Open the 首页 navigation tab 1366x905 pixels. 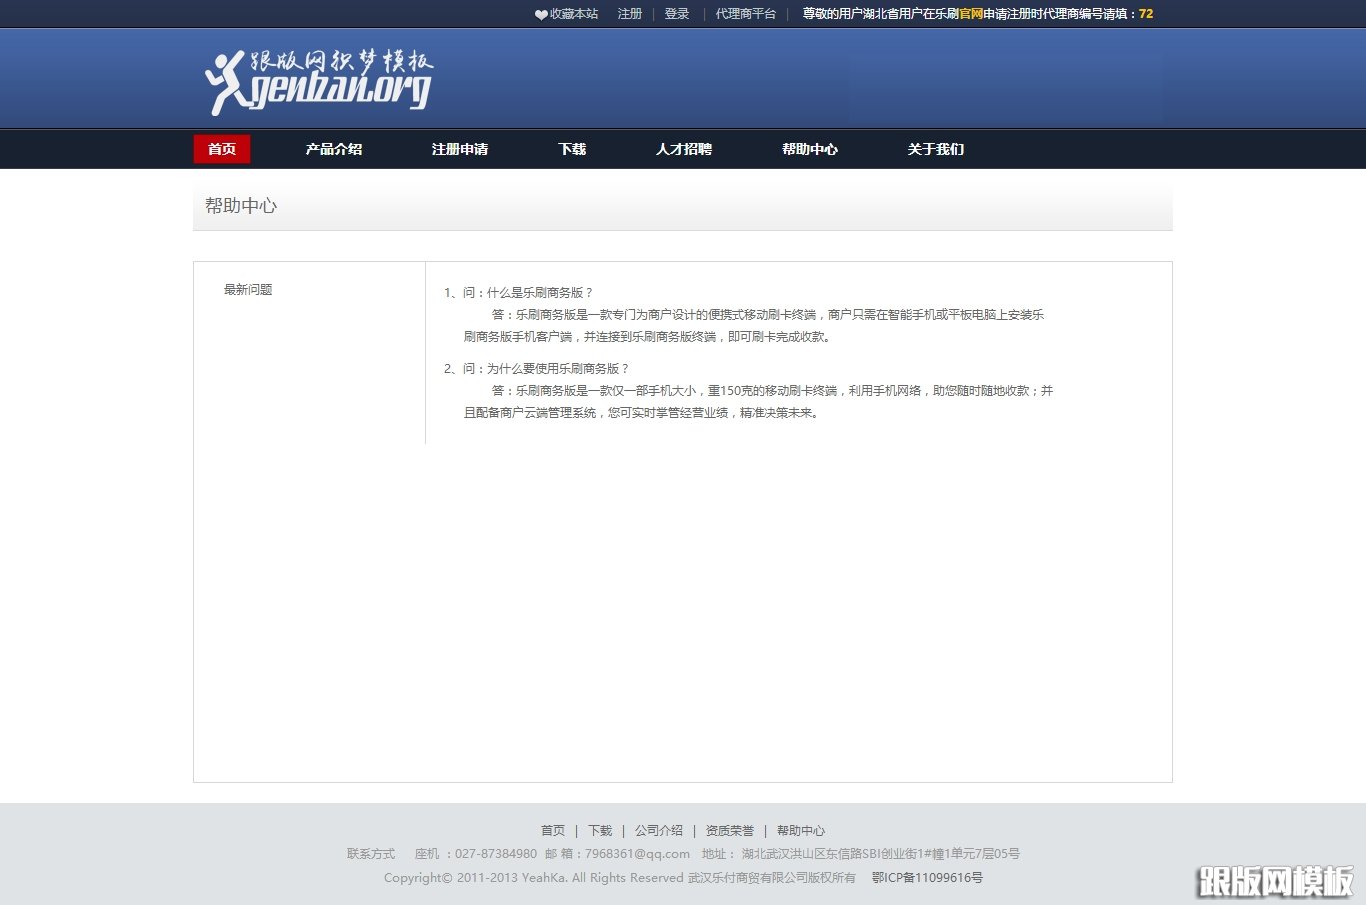tap(221, 148)
